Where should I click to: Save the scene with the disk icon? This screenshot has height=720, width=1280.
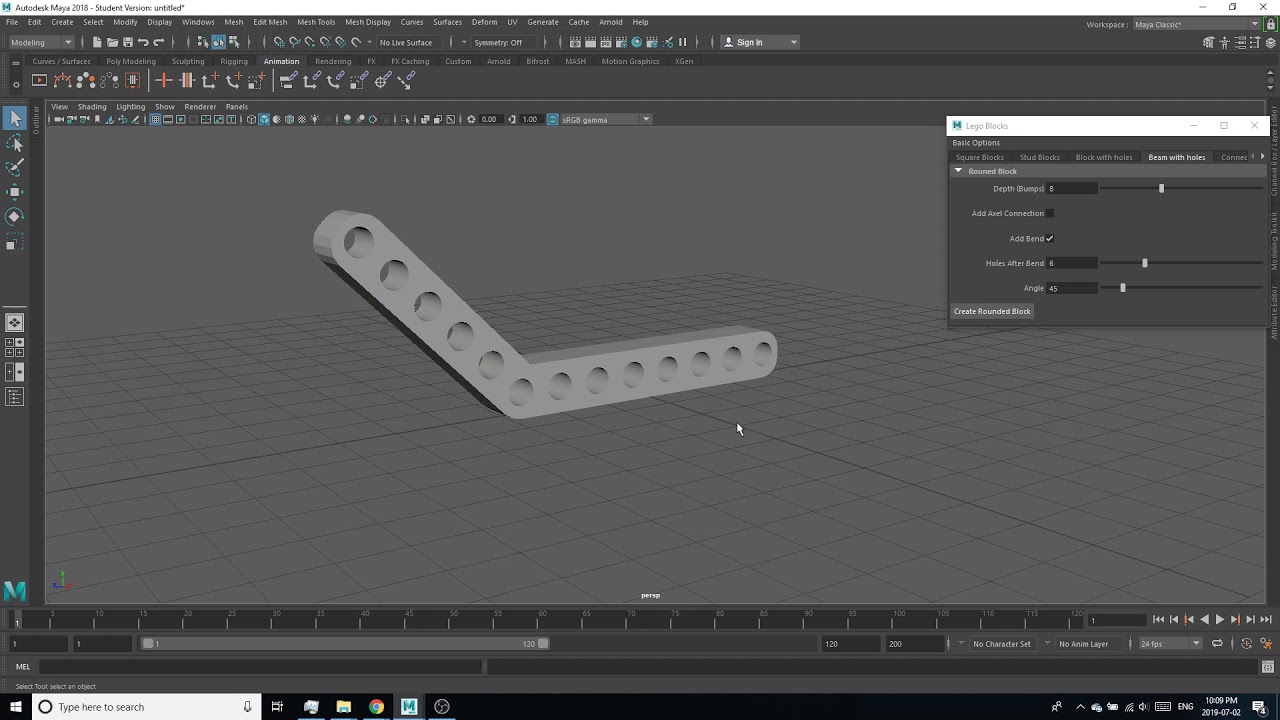click(128, 42)
